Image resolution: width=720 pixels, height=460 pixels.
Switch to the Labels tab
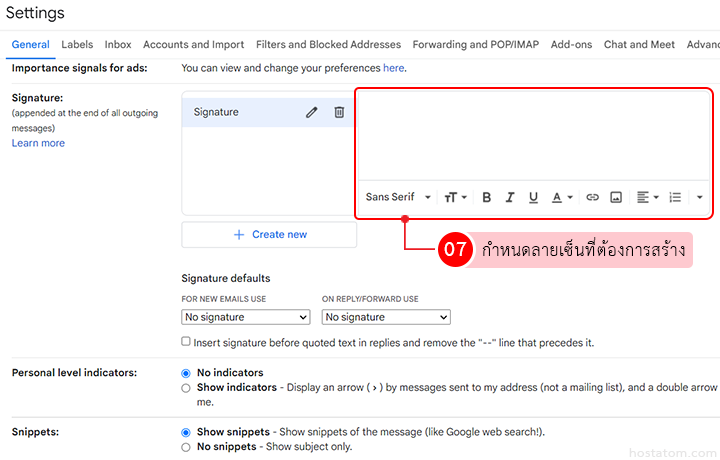click(x=77, y=45)
